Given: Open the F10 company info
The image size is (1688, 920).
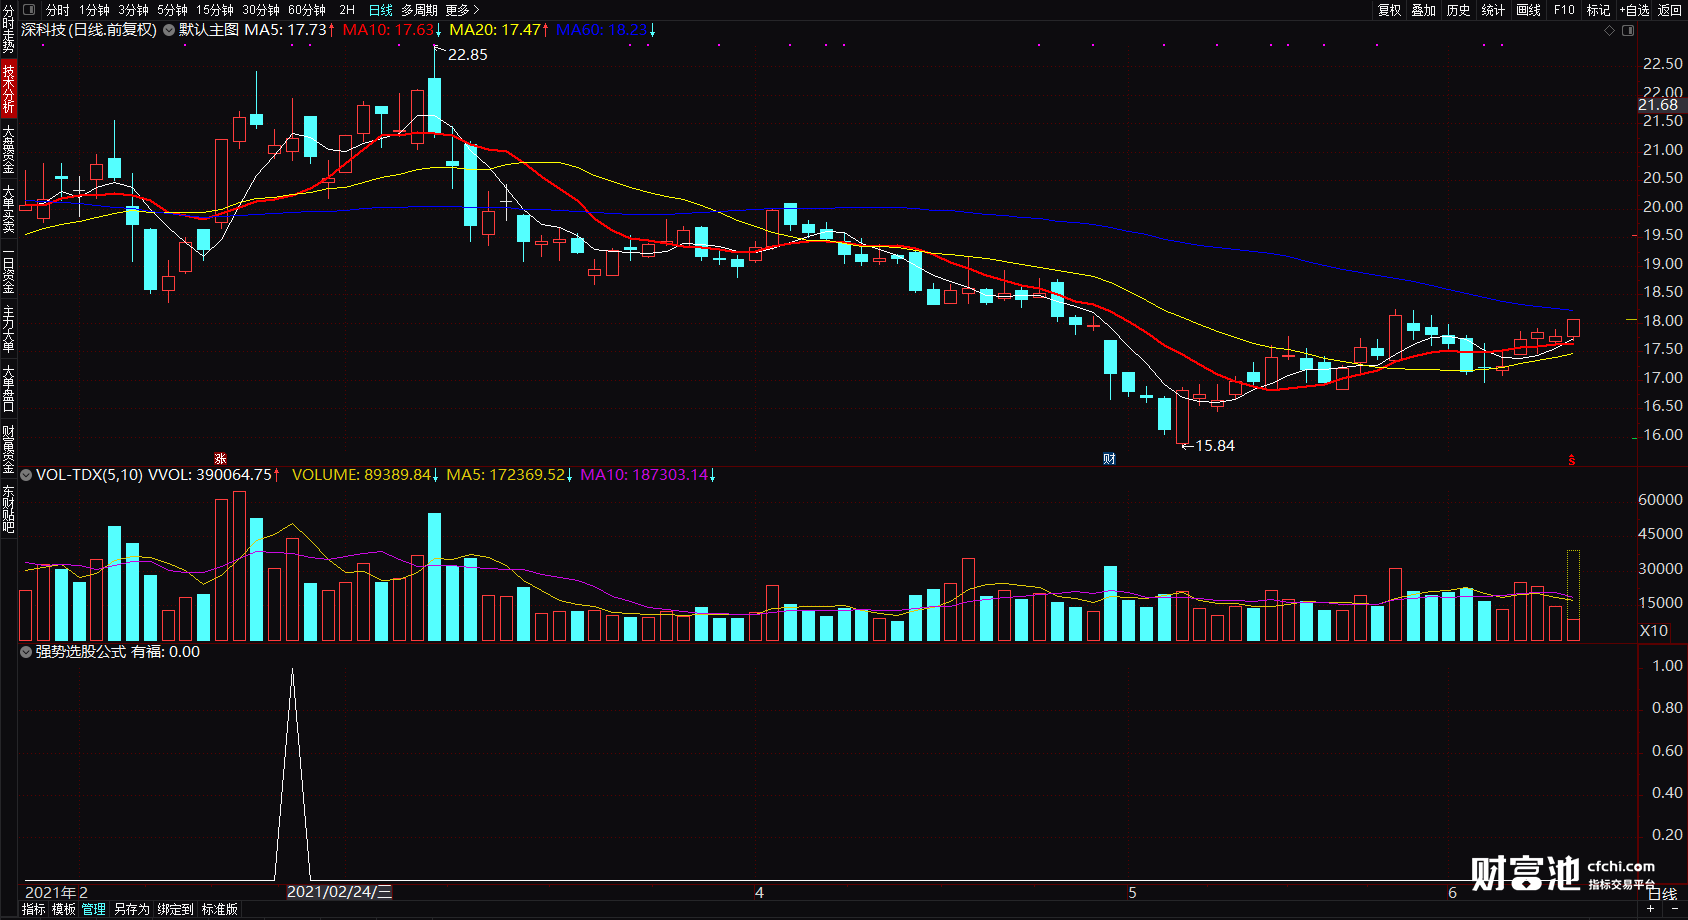Looking at the screenshot, I should pos(1564,10).
